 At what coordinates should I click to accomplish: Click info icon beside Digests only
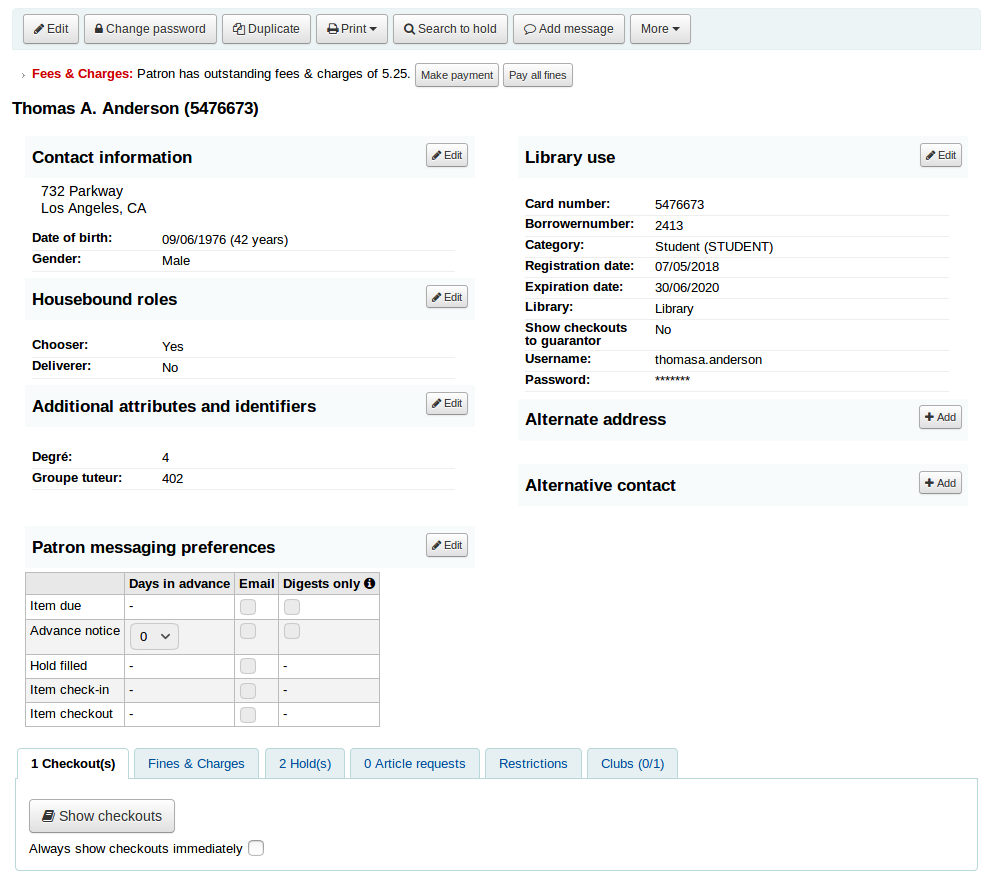tap(369, 583)
